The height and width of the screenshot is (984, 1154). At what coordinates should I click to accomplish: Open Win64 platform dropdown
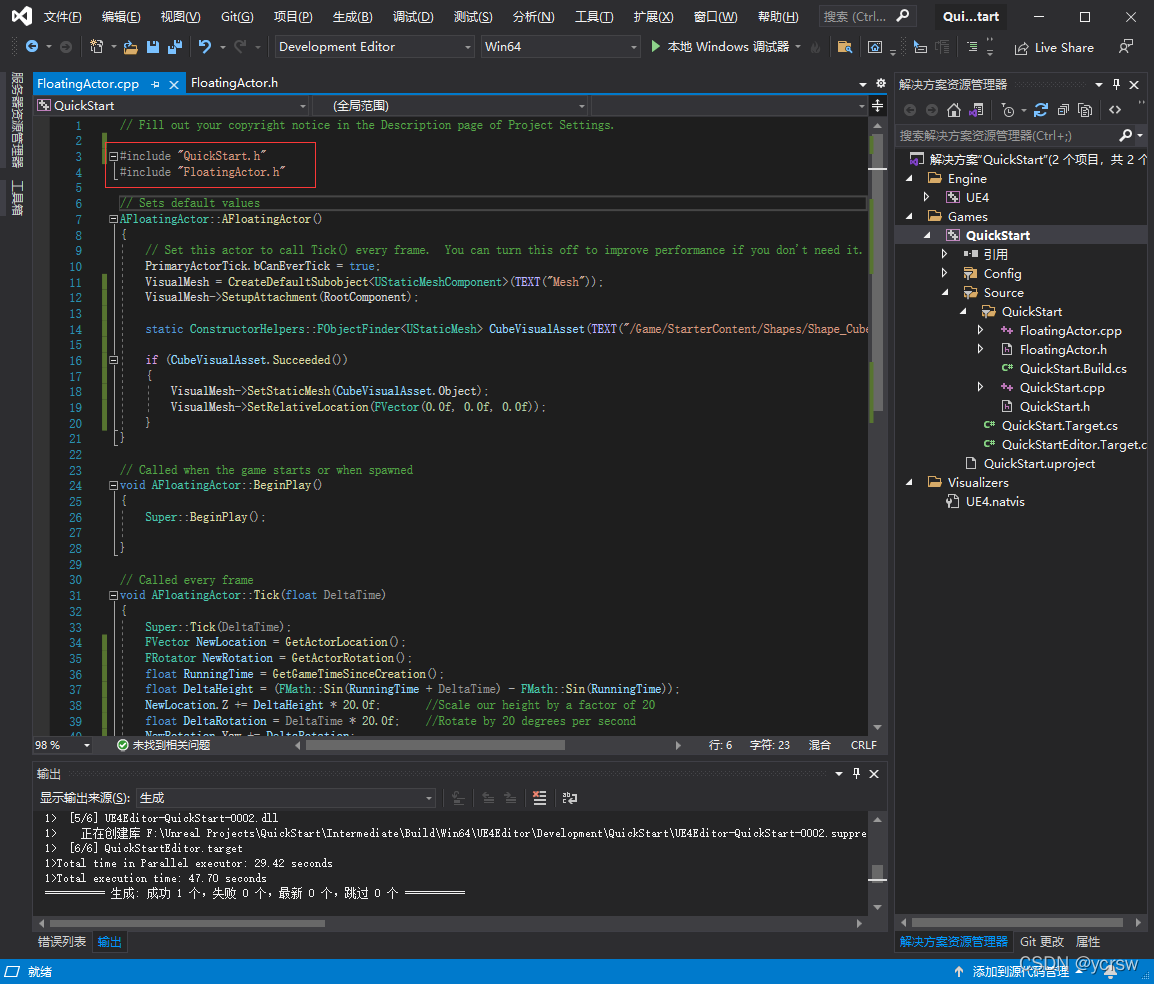coord(561,47)
